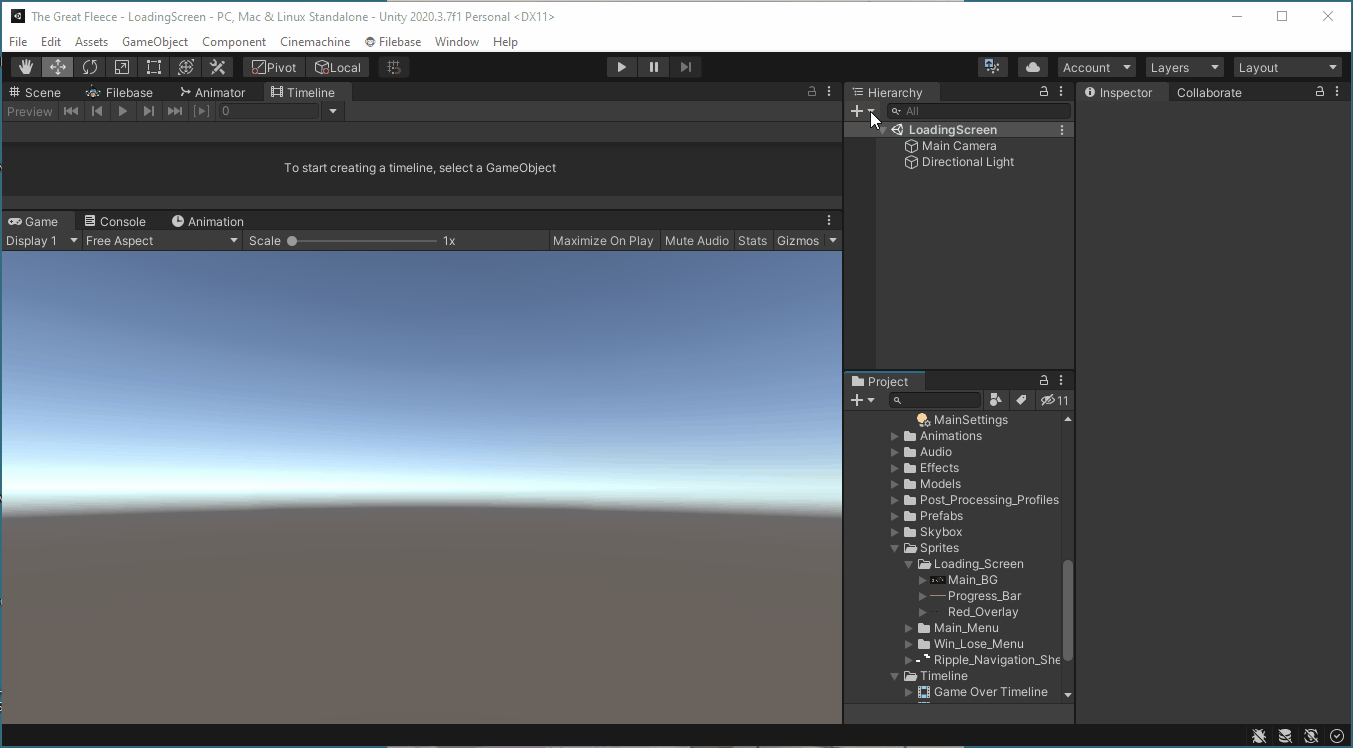This screenshot has height=748, width=1353.
Task: Open Hierarchy create plus dropdown
Action: [863, 111]
